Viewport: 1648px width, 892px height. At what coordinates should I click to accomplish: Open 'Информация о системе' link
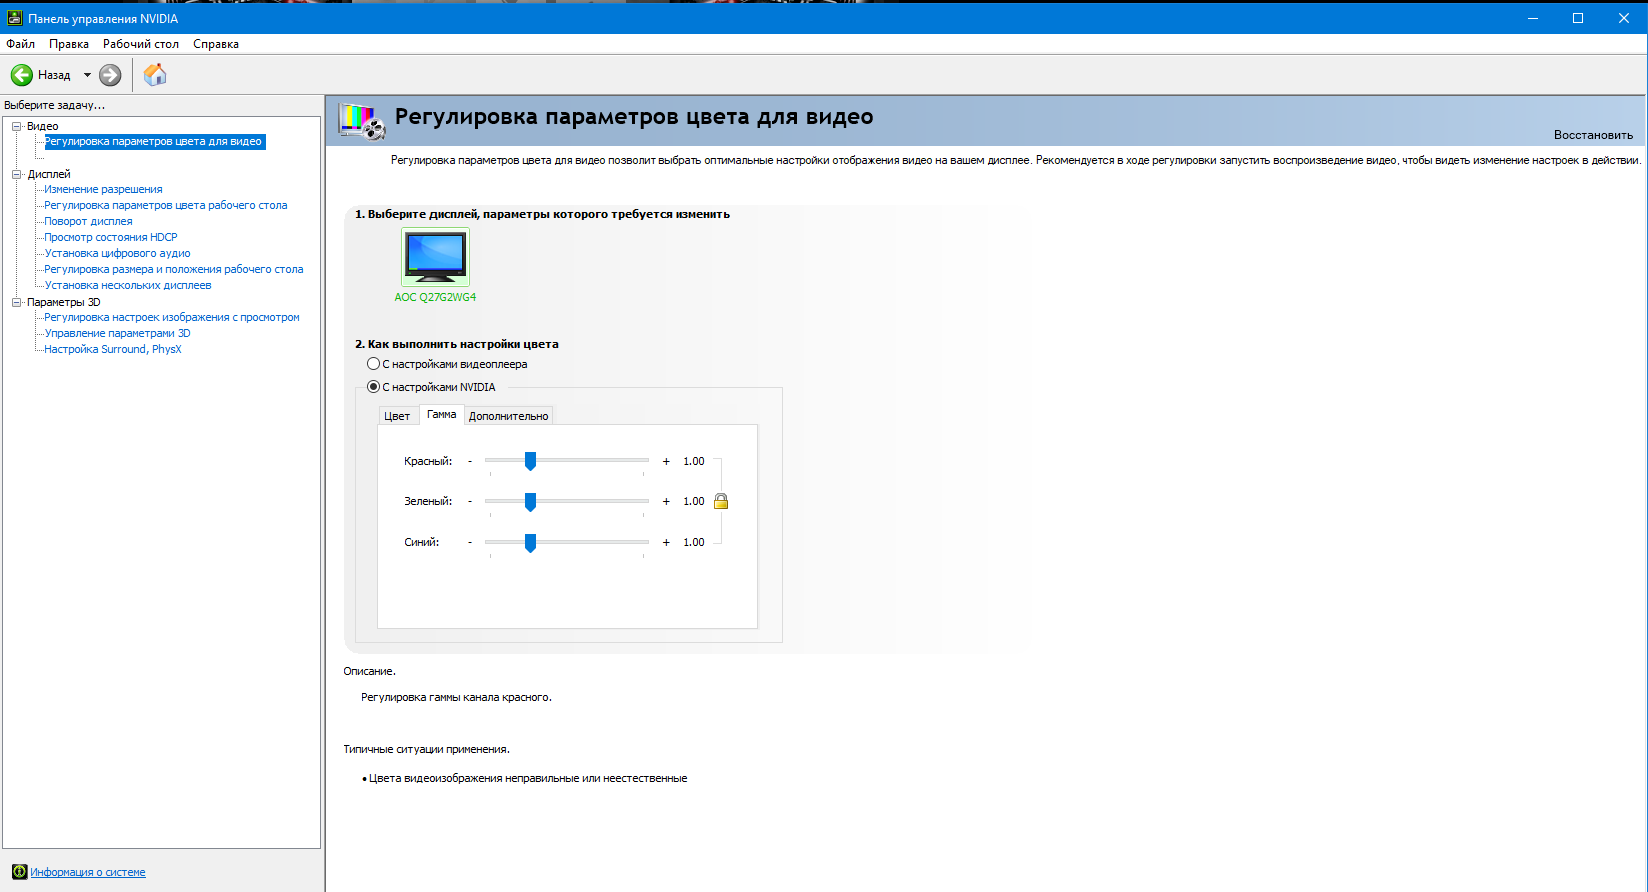point(88,872)
